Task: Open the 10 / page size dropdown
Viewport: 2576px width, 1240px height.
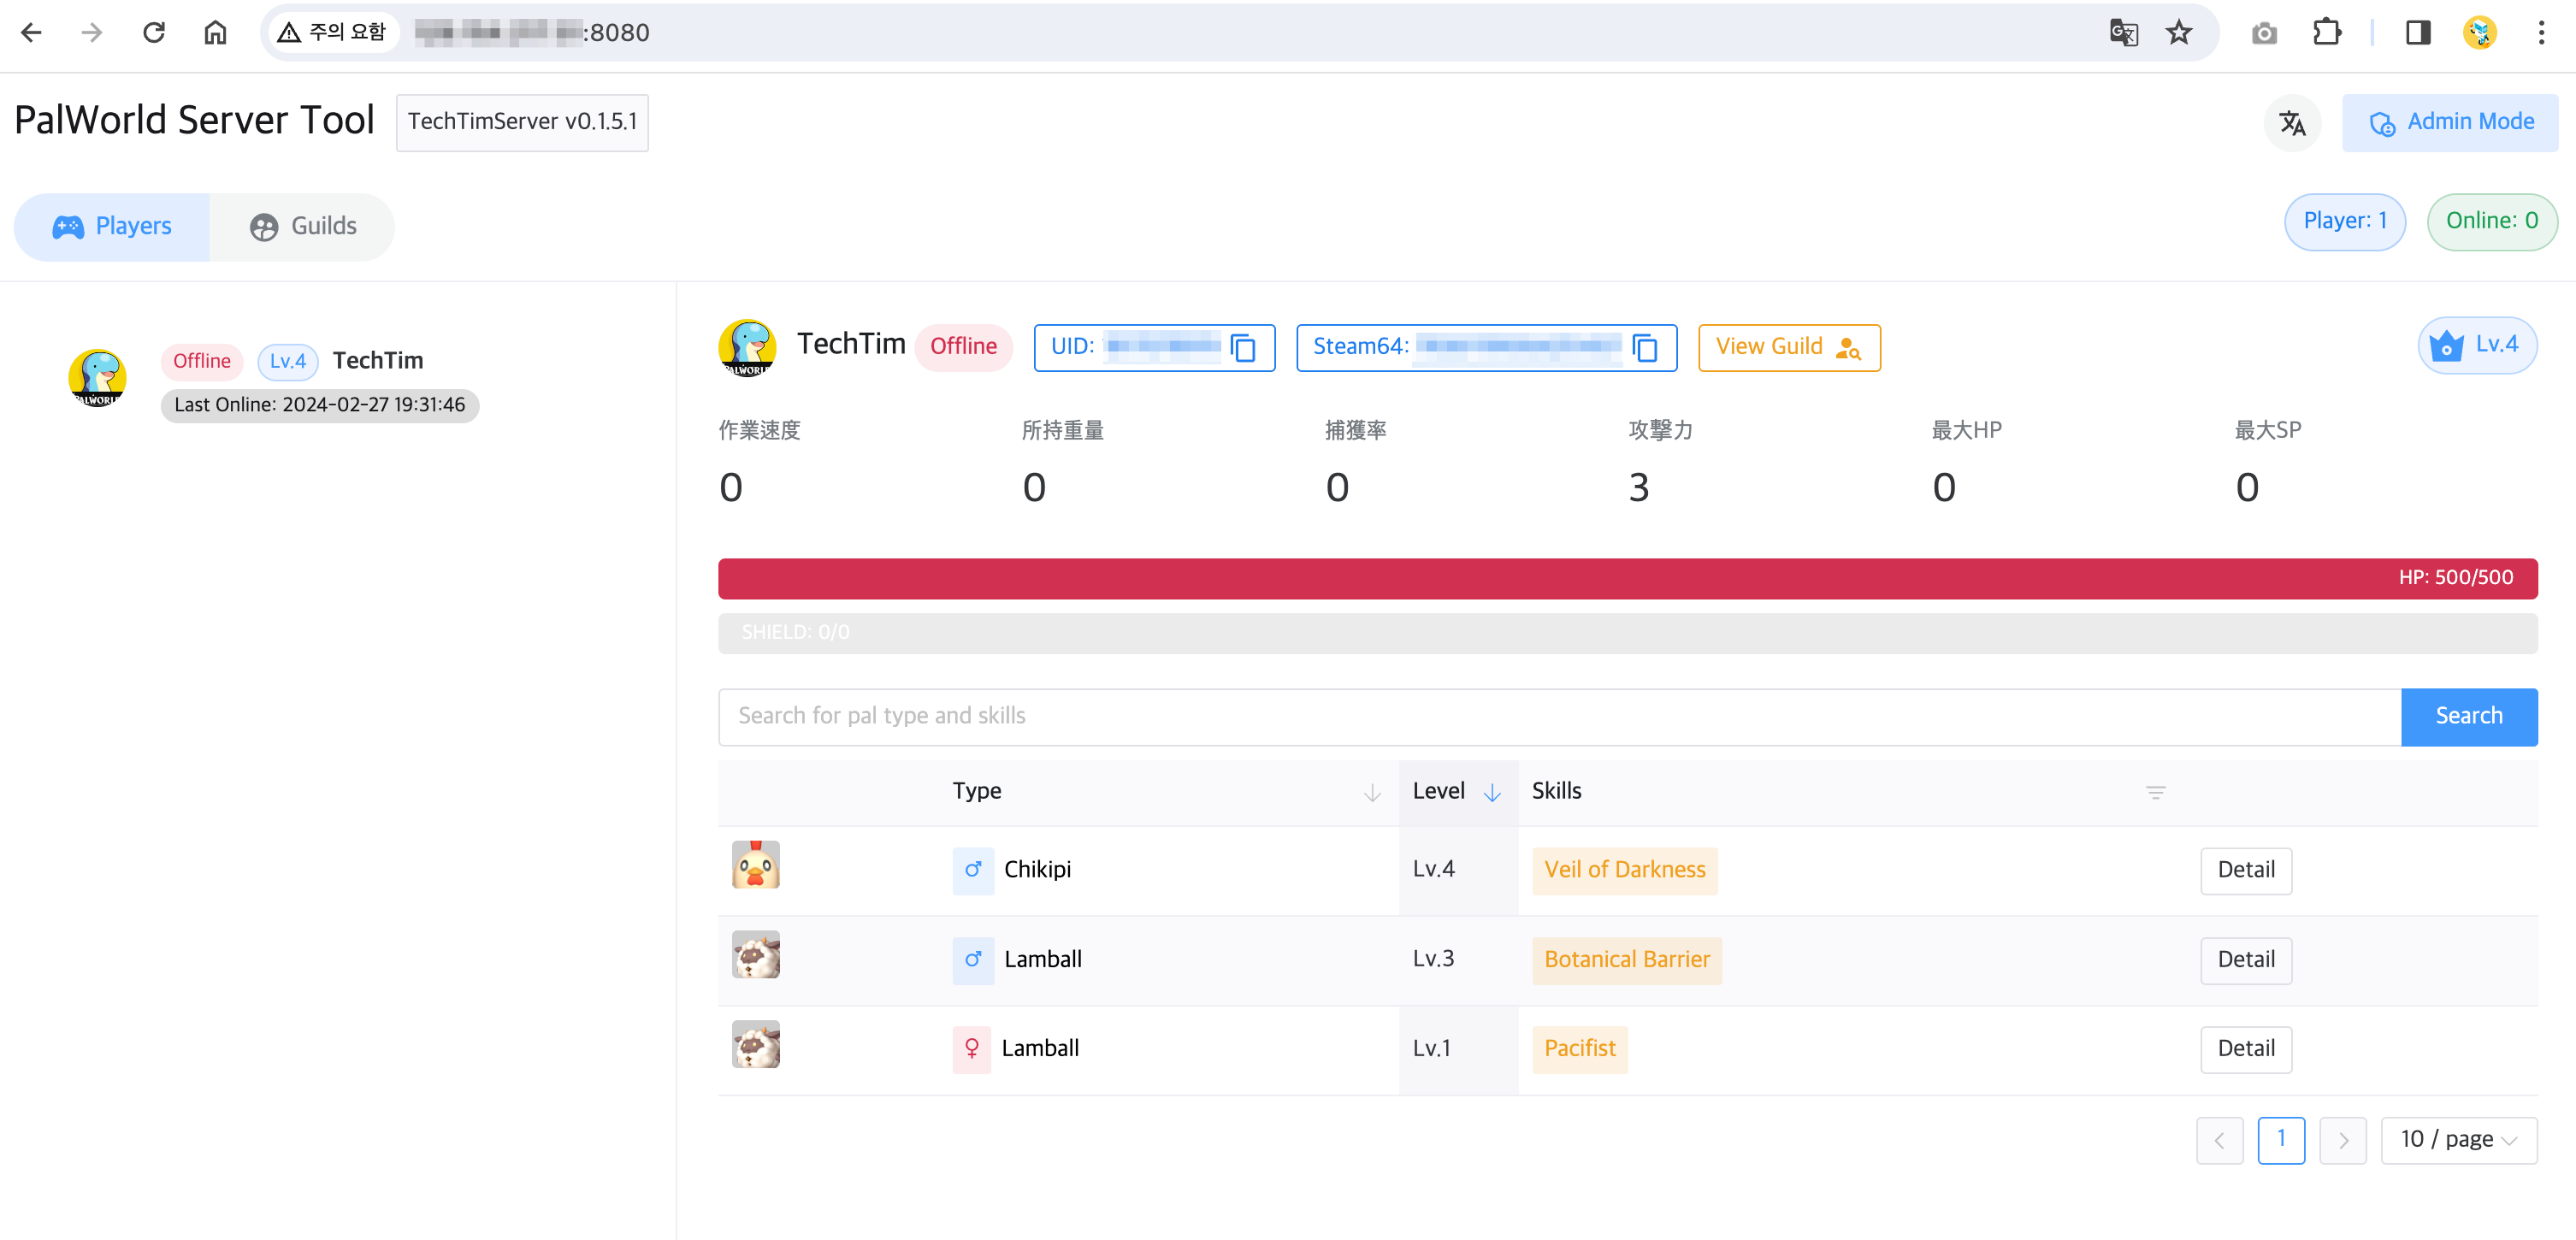Action: coord(2458,1140)
